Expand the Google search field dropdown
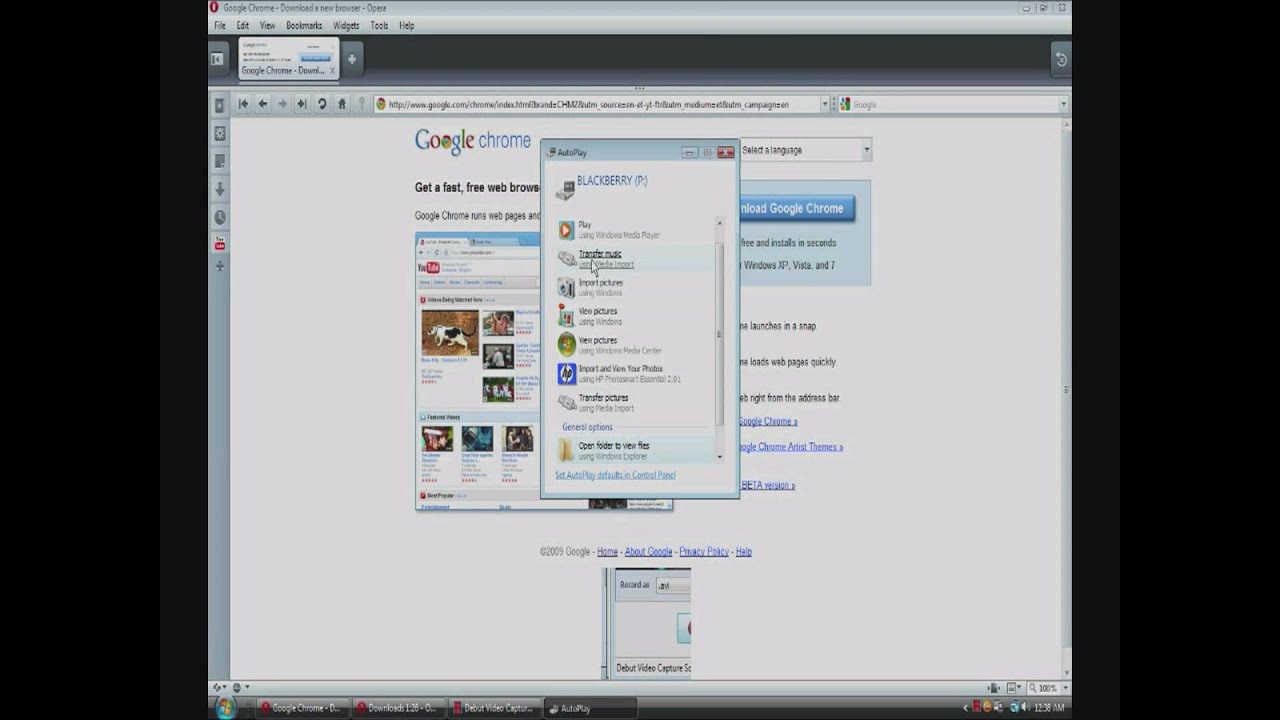 [1063, 104]
